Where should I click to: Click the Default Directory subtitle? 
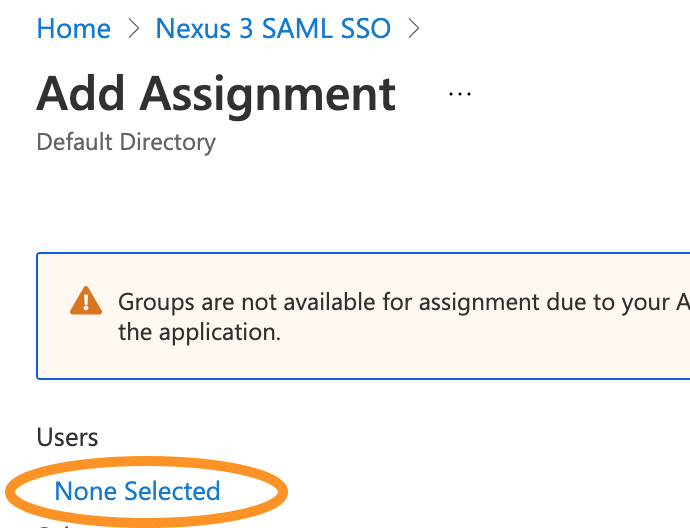coord(126,142)
